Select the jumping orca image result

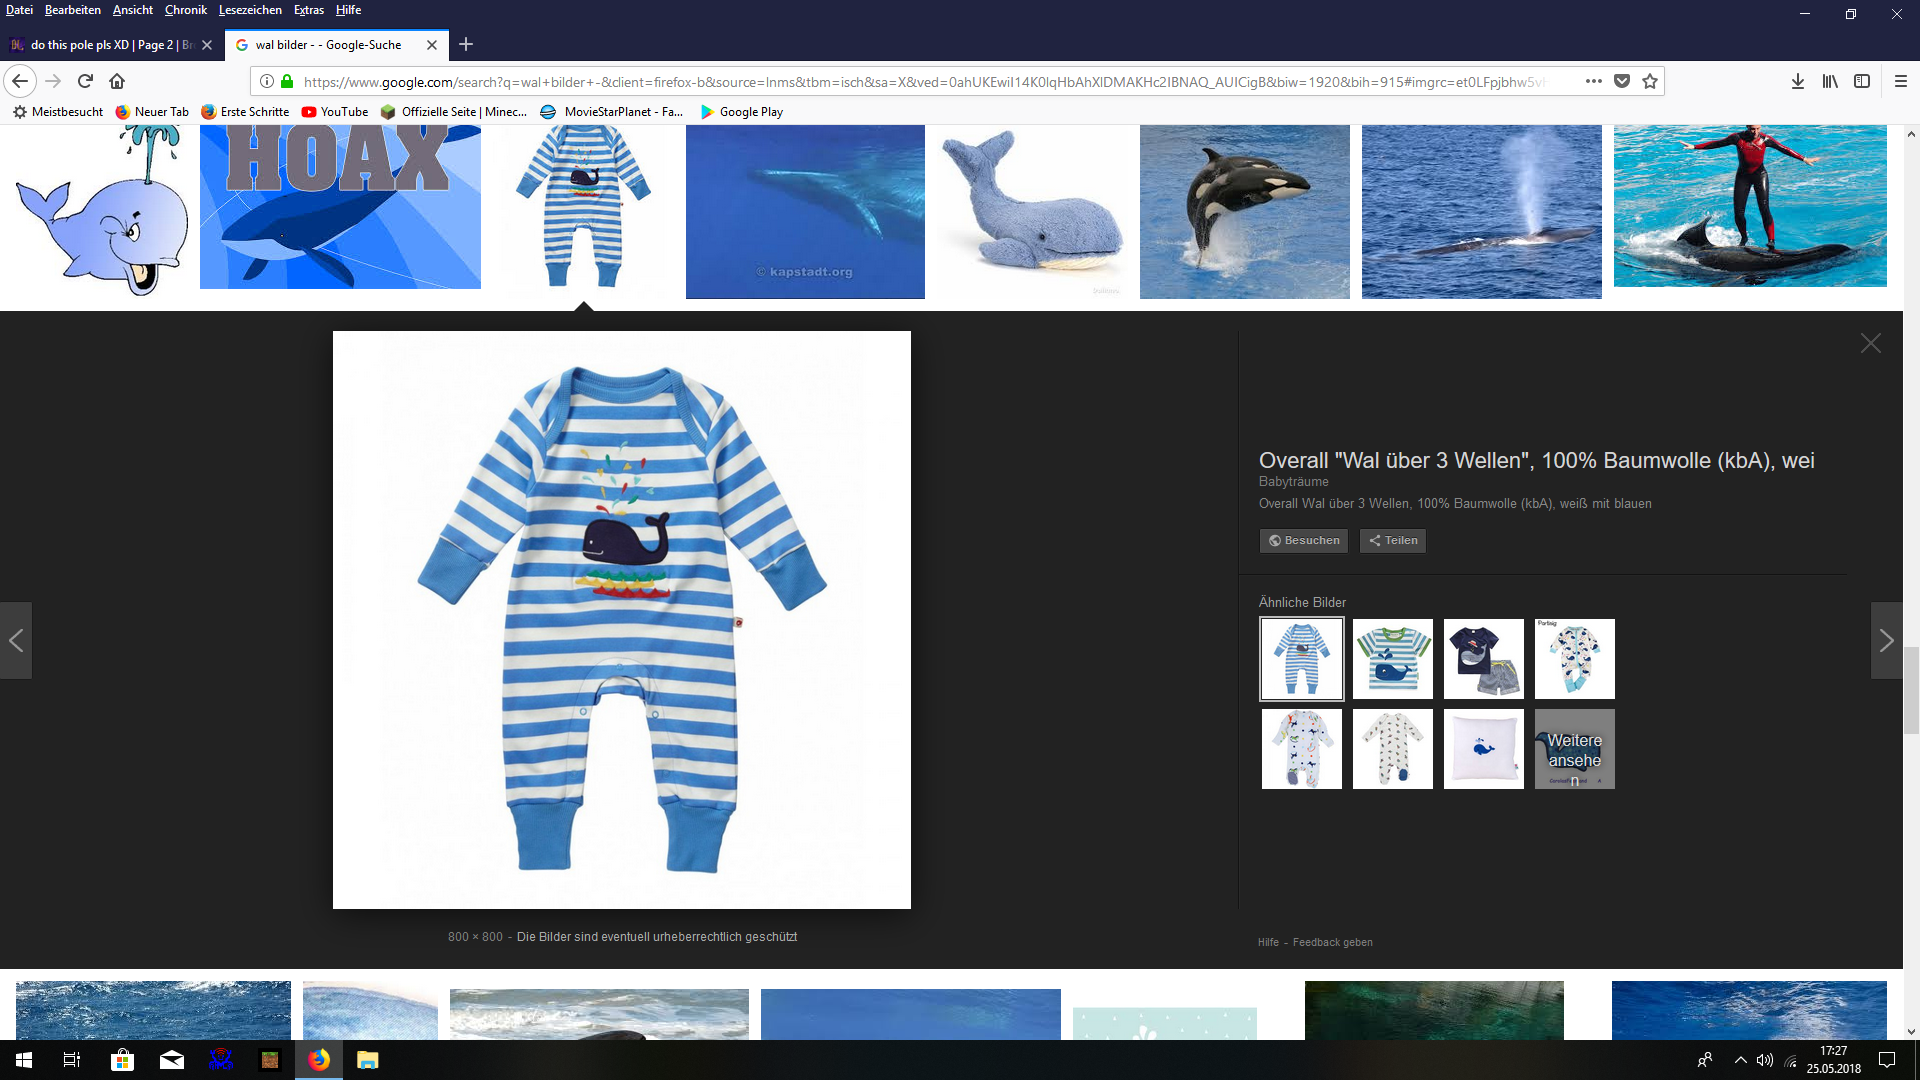(x=1245, y=212)
